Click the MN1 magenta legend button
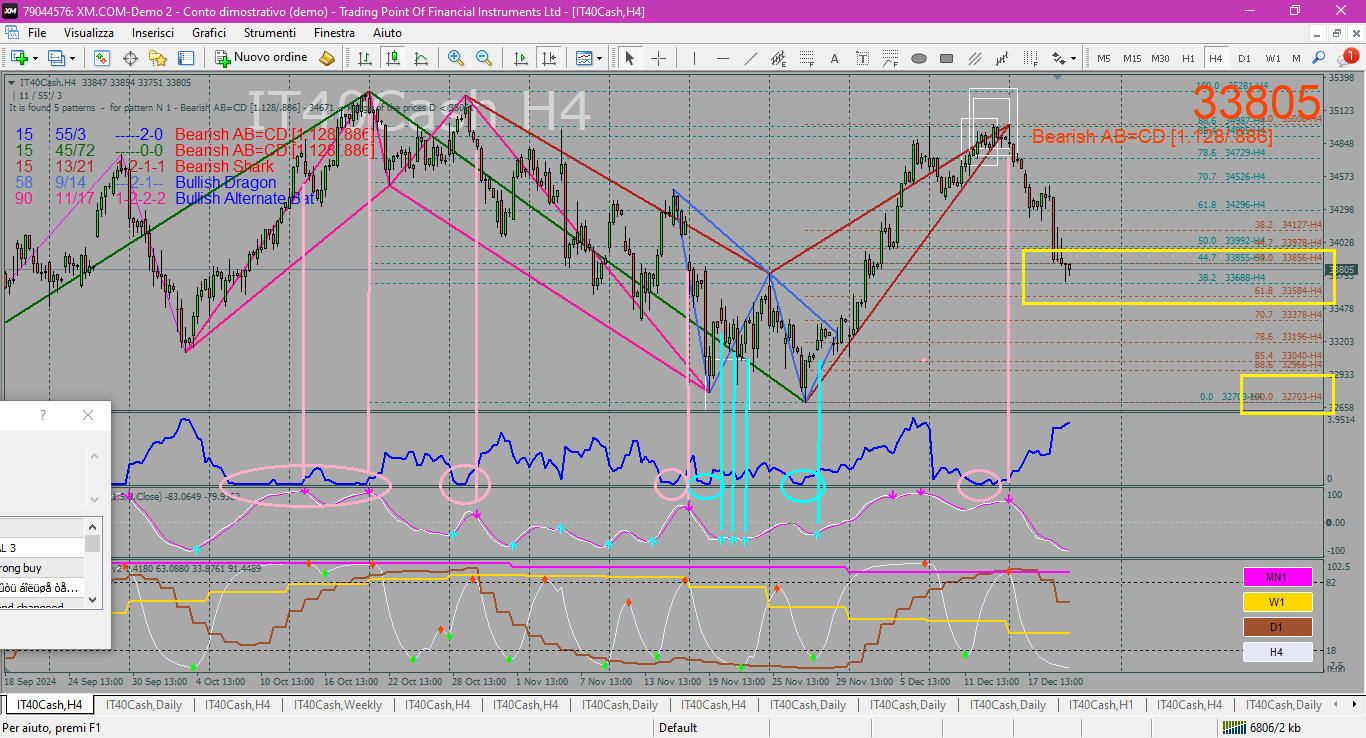Screen dimensions: 1366x738 (1277, 577)
